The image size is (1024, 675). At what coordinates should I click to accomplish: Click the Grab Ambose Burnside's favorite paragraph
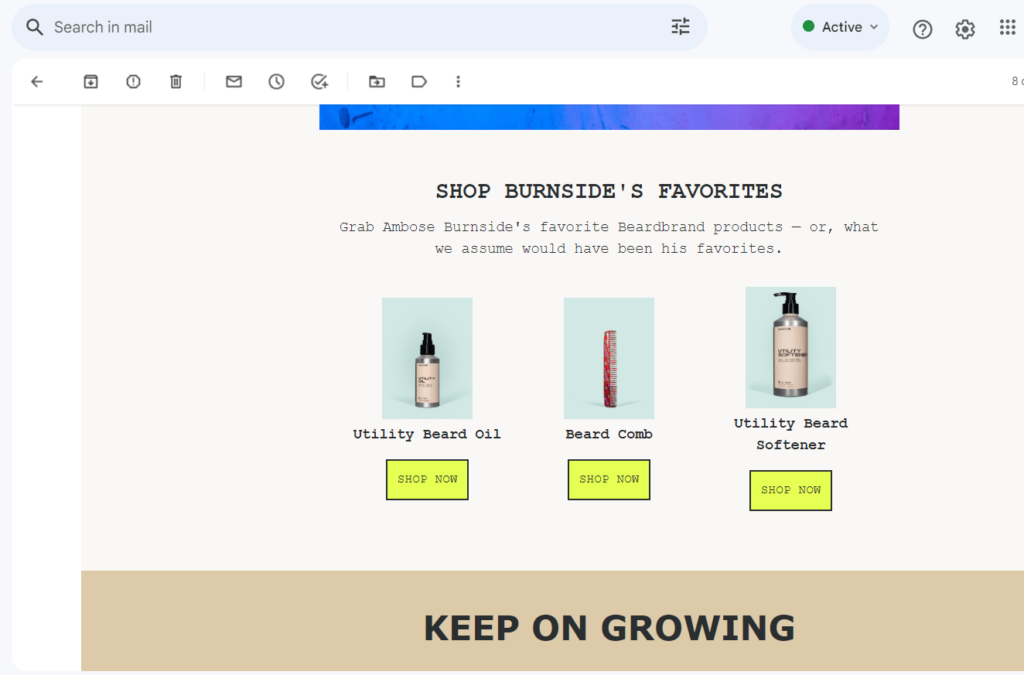click(609, 238)
